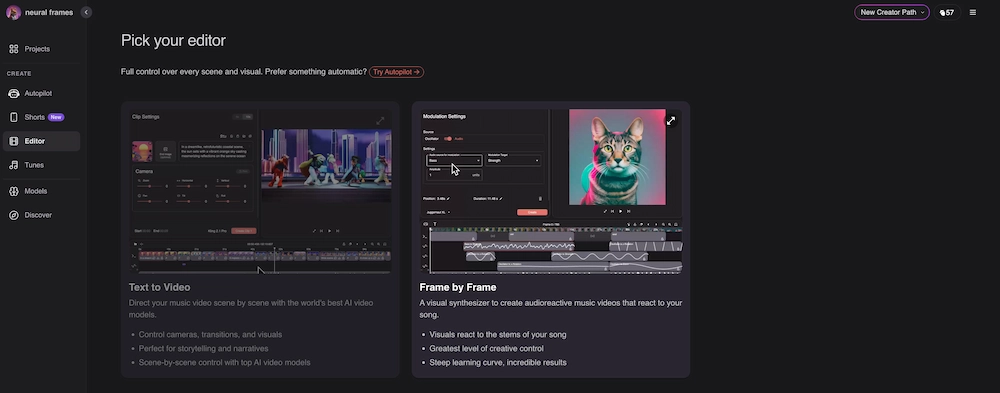Open the Models page in sidebar
The image size is (1000, 393).
41,191
